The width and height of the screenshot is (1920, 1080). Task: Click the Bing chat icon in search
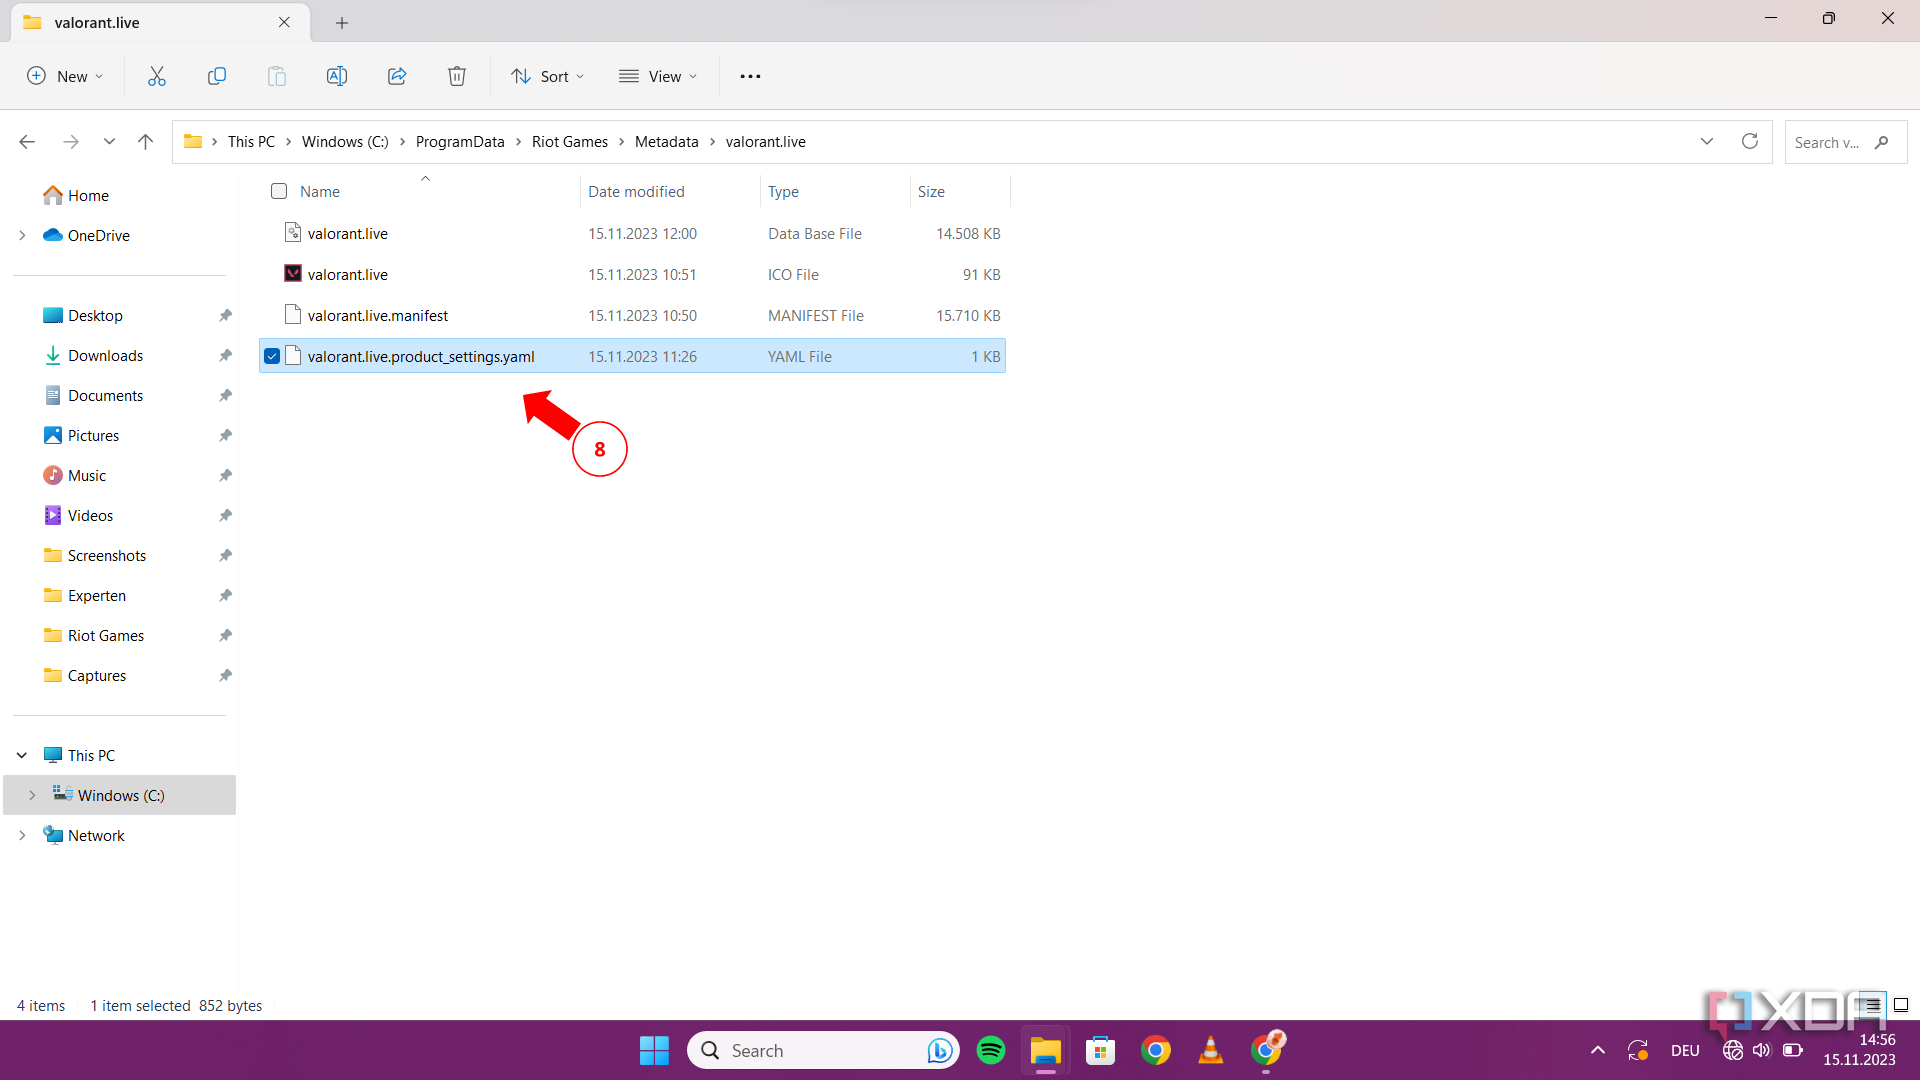(939, 1050)
